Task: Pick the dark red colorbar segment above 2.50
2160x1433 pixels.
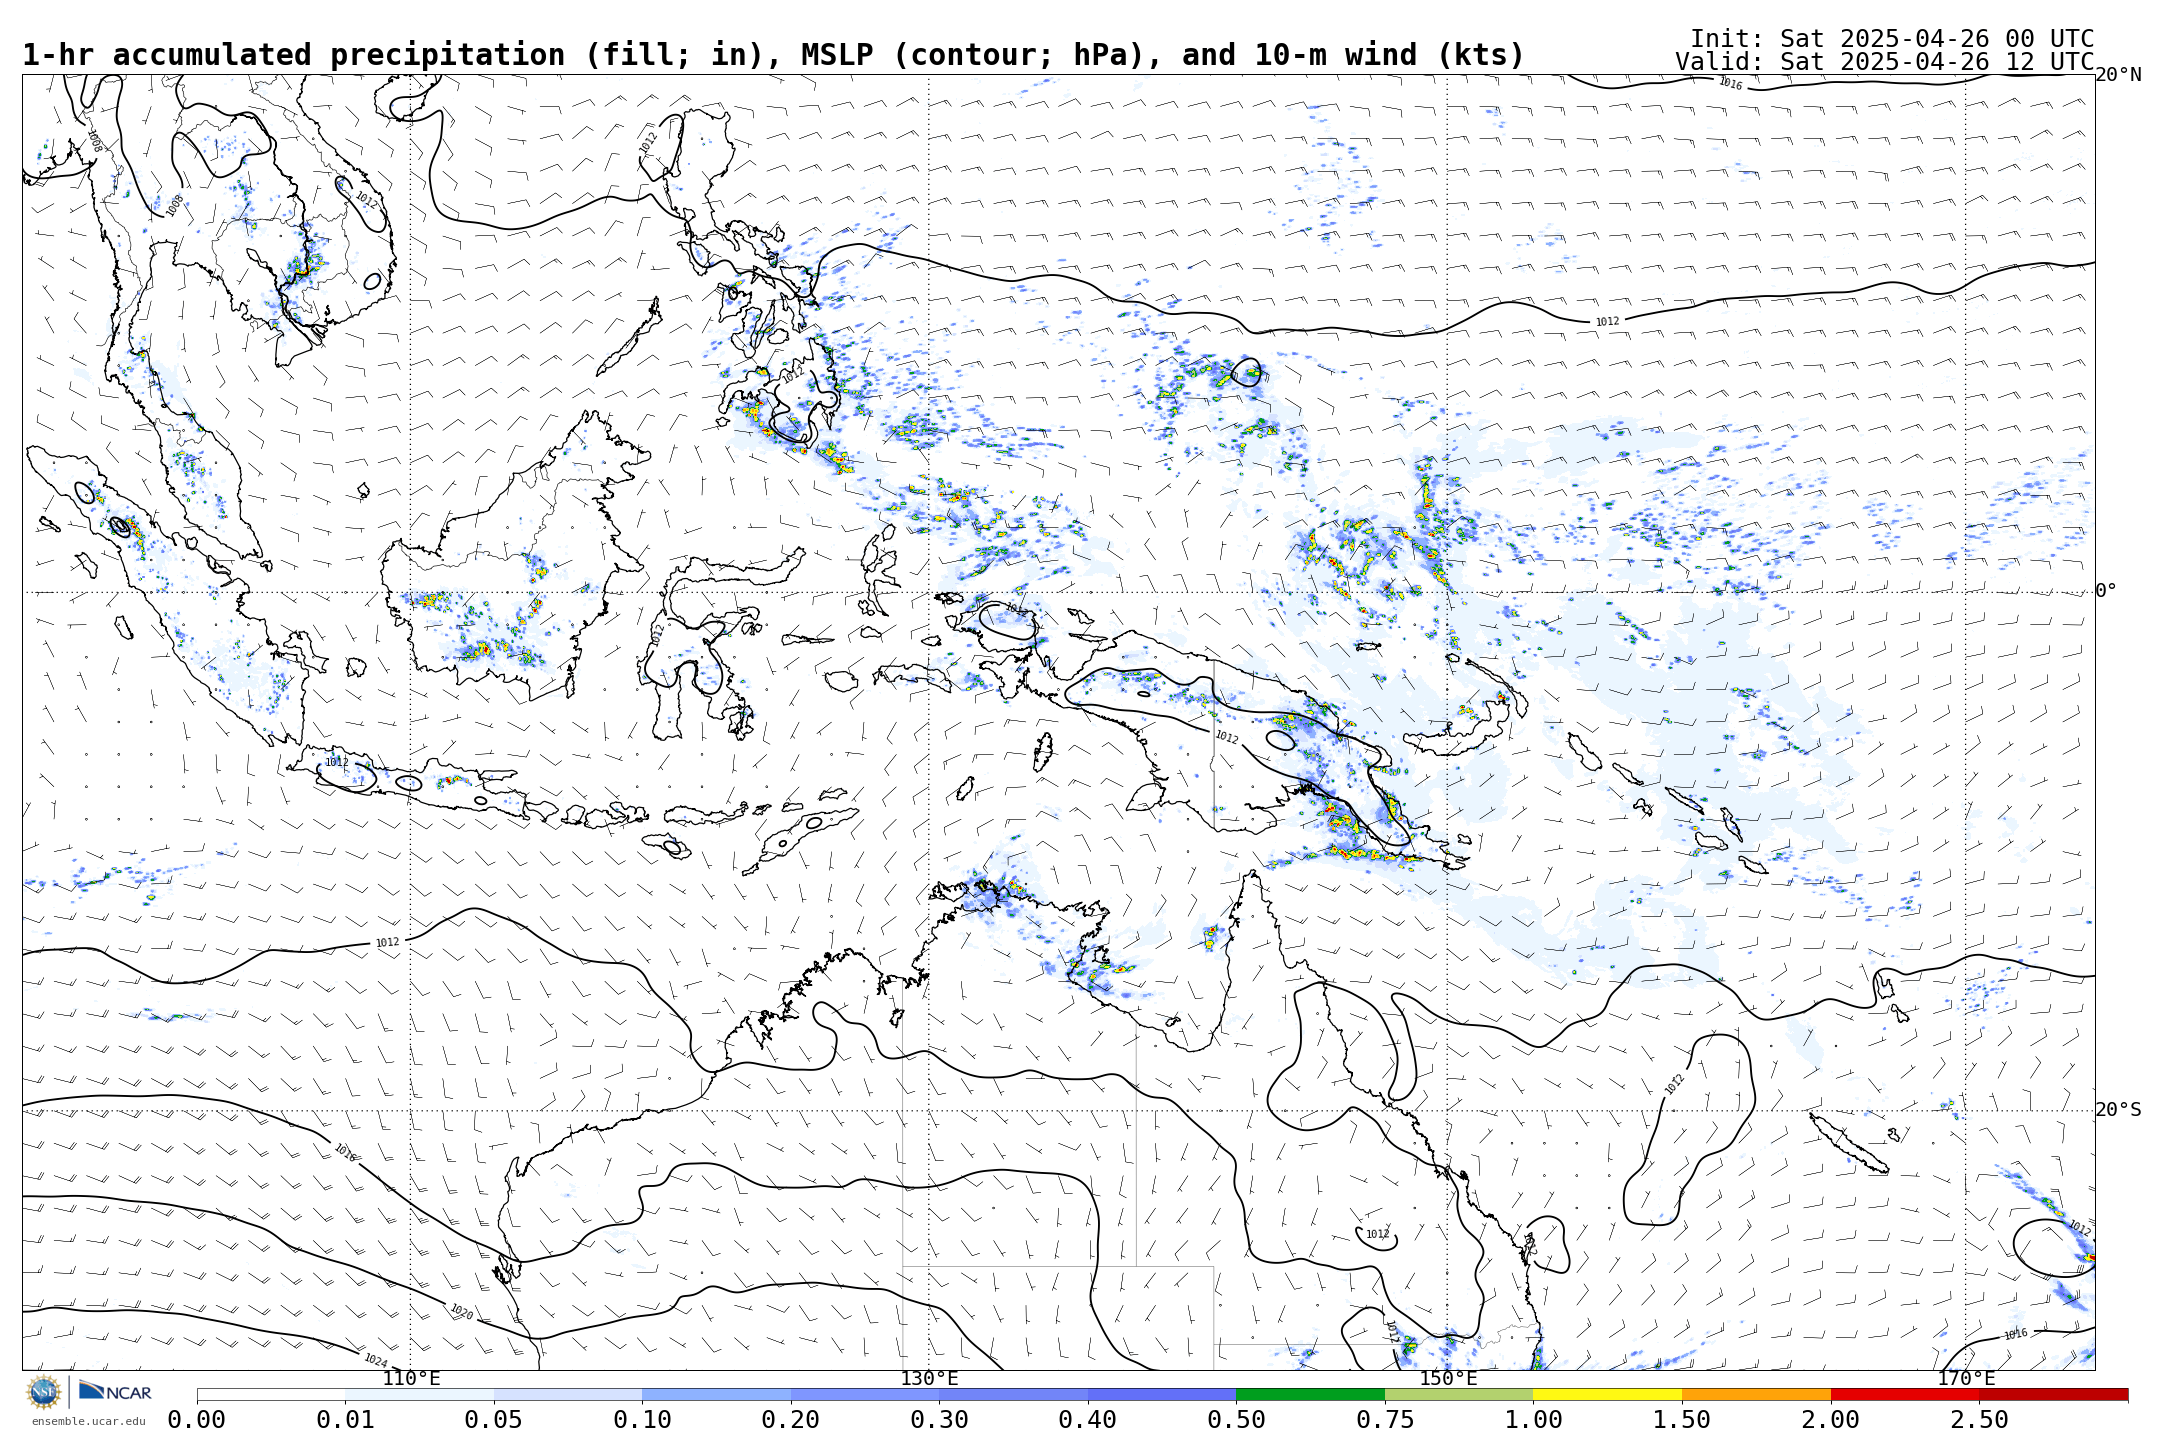Action: pyautogui.click(x=2054, y=1394)
